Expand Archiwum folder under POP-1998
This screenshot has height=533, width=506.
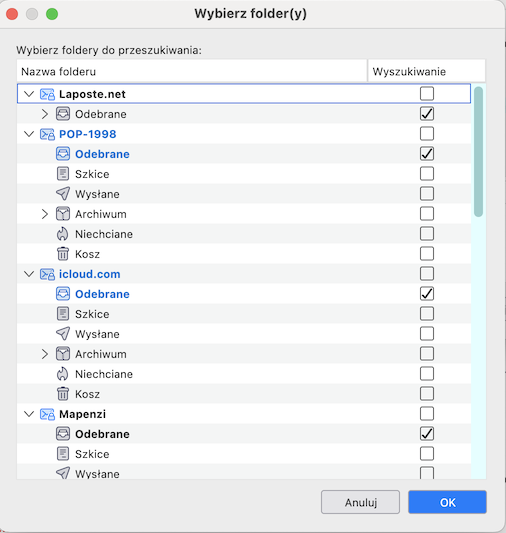45,214
